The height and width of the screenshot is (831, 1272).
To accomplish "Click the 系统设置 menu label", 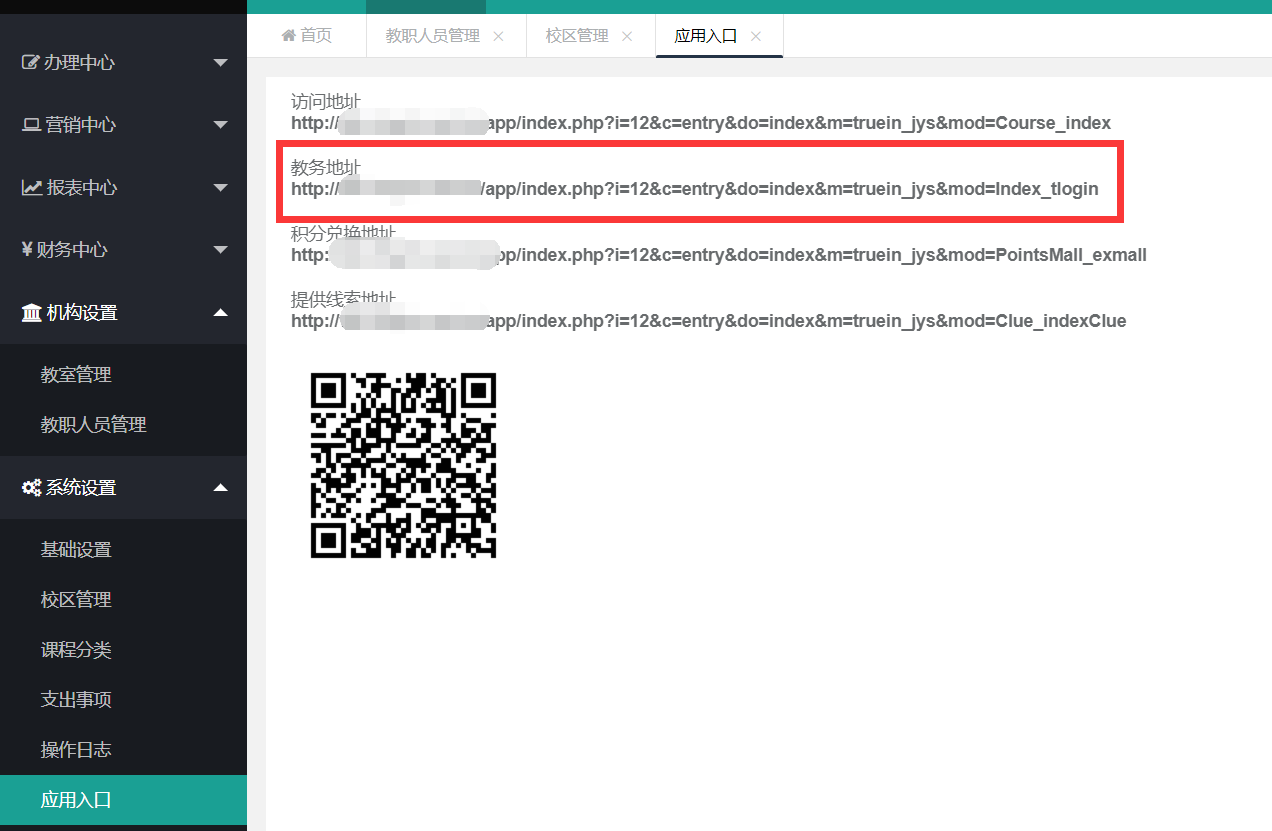I will 81,488.
